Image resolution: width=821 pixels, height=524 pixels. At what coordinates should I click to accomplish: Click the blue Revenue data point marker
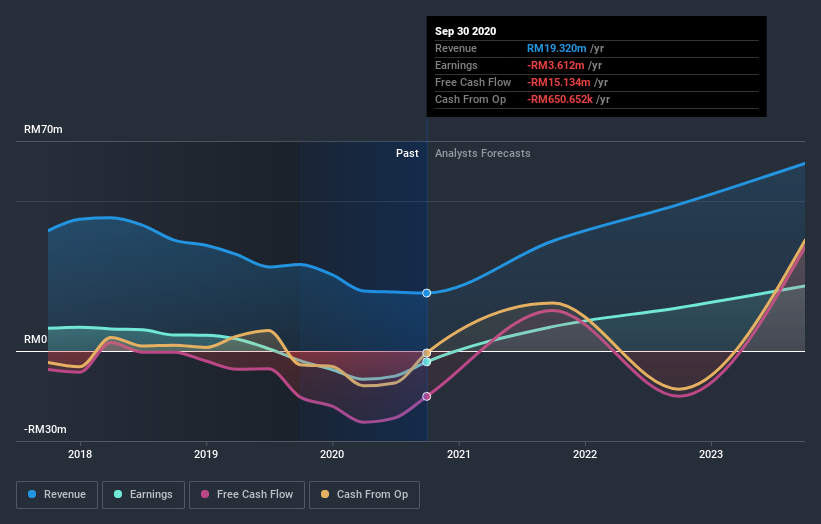(427, 293)
